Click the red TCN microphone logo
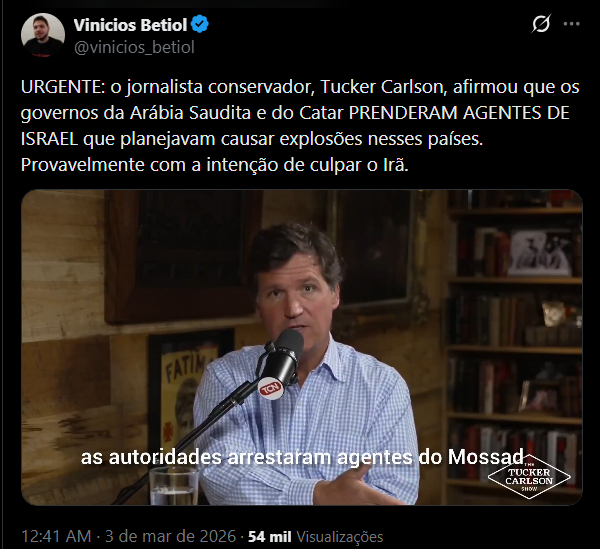The width and height of the screenshot is (600, 549). coord(271,389)
